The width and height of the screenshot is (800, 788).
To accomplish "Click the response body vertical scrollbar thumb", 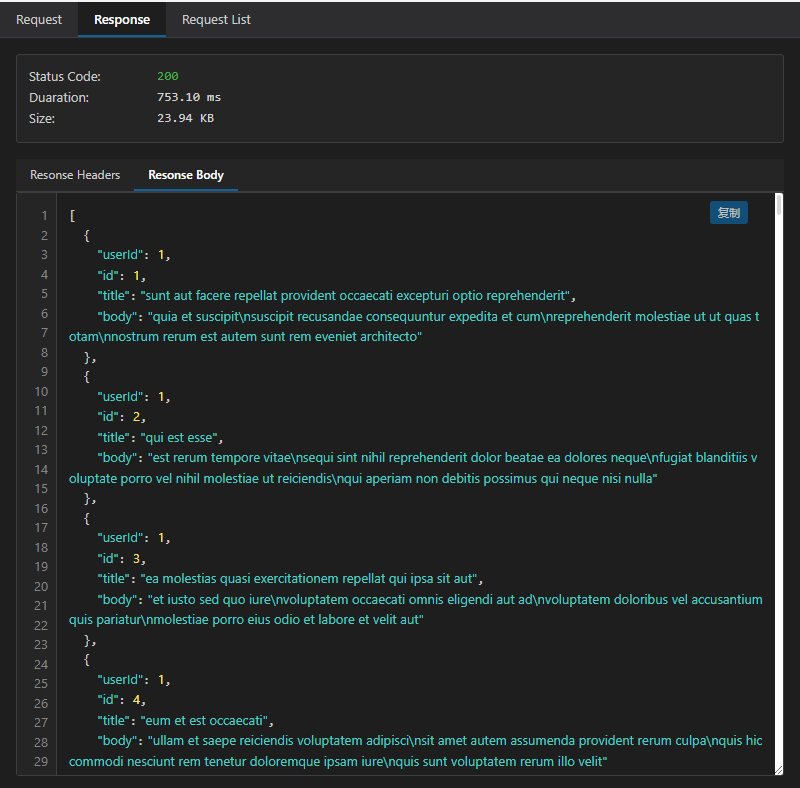I will click(x=779, y=208).
